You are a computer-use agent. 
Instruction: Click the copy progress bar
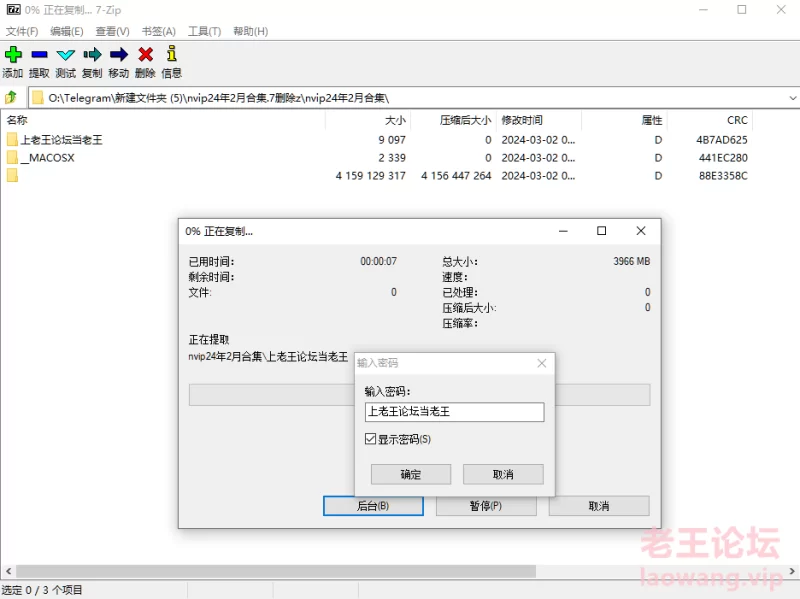tap(419, 394)
